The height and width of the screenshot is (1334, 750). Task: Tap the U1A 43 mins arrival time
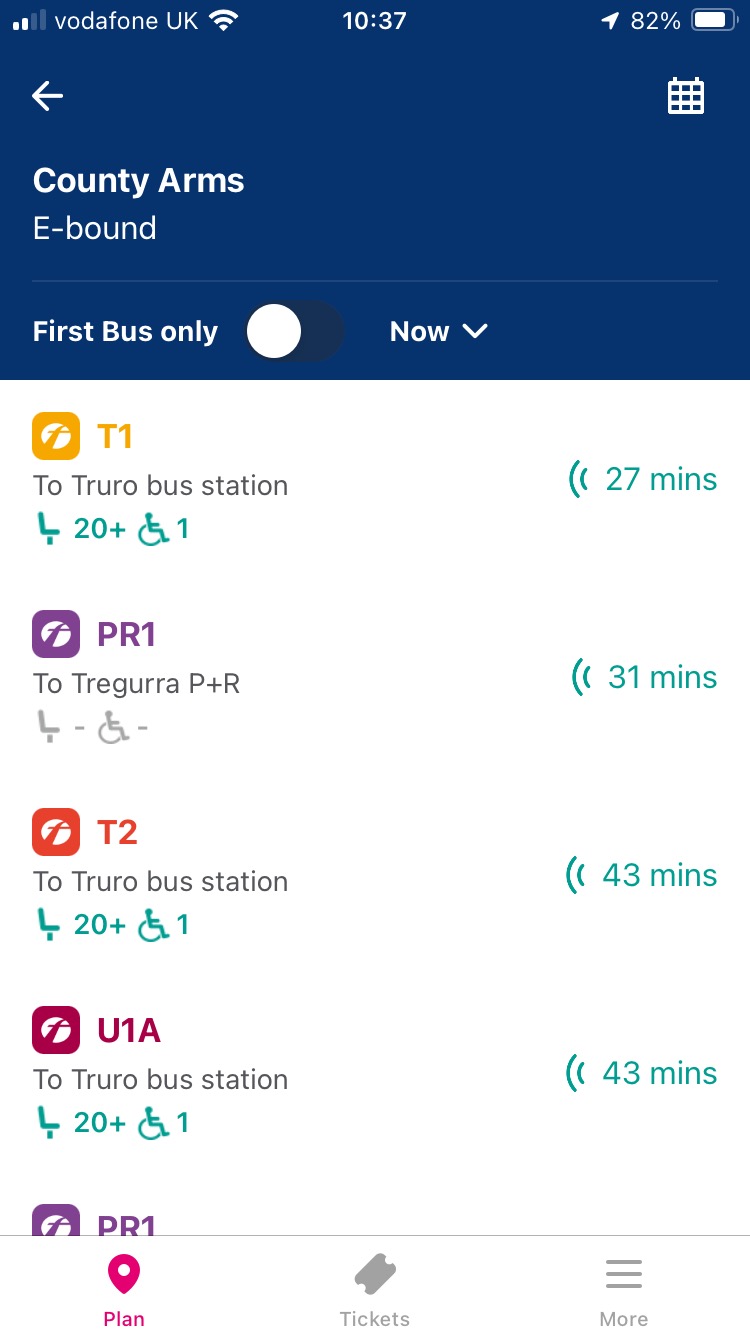tap(659, 1073)
